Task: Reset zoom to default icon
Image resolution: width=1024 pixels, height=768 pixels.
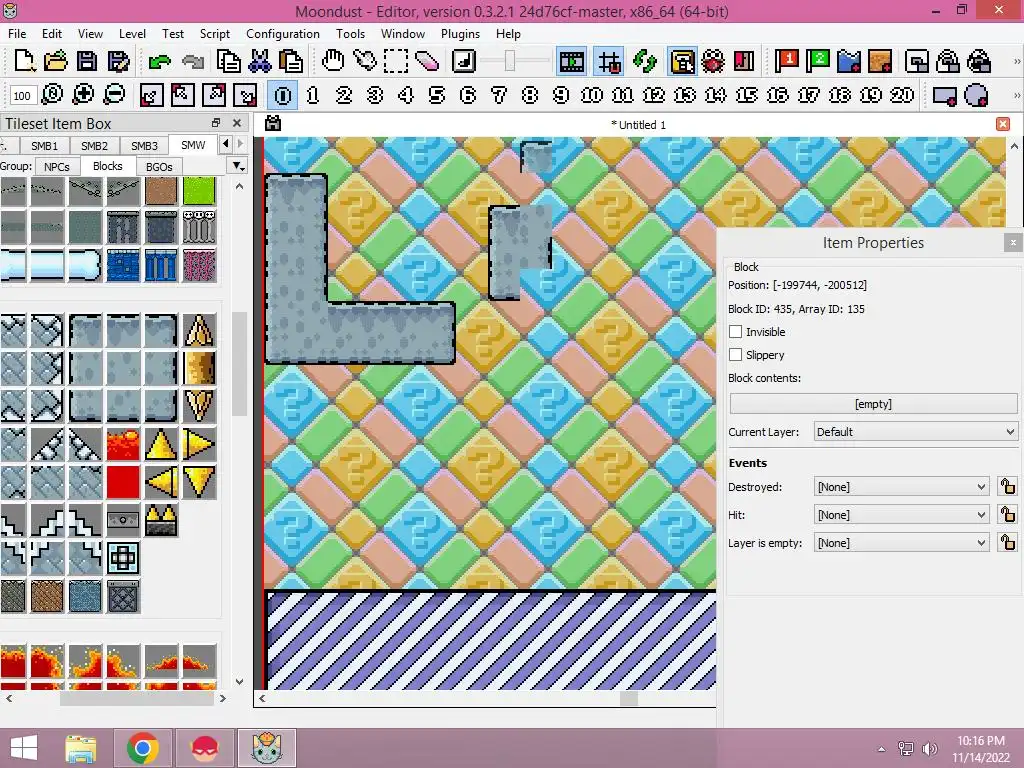Action: [52, 95]
